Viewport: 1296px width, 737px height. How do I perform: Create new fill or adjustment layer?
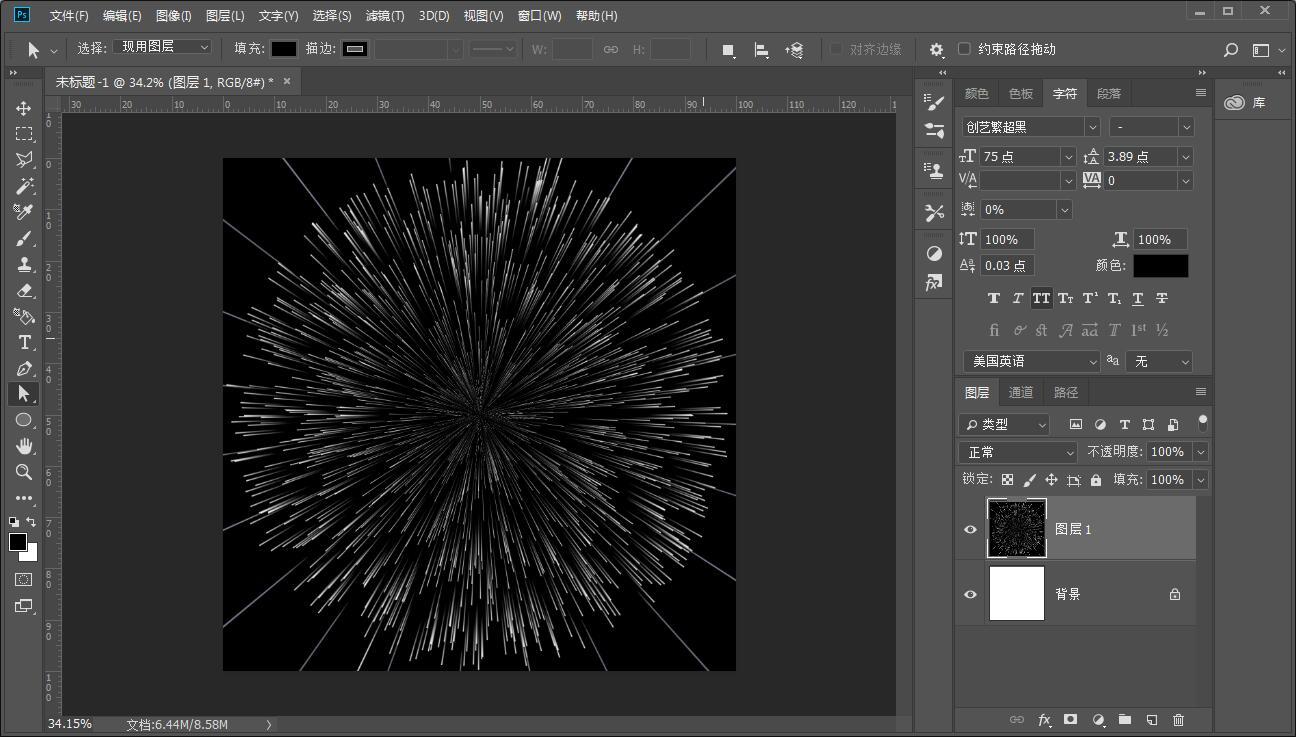click(x=1098, y=719)
